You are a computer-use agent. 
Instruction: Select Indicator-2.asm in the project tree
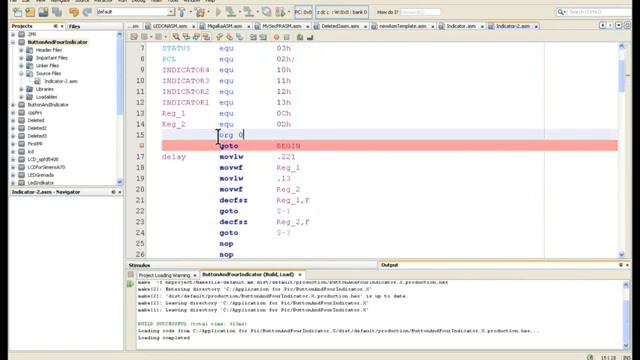coord(60,81)
